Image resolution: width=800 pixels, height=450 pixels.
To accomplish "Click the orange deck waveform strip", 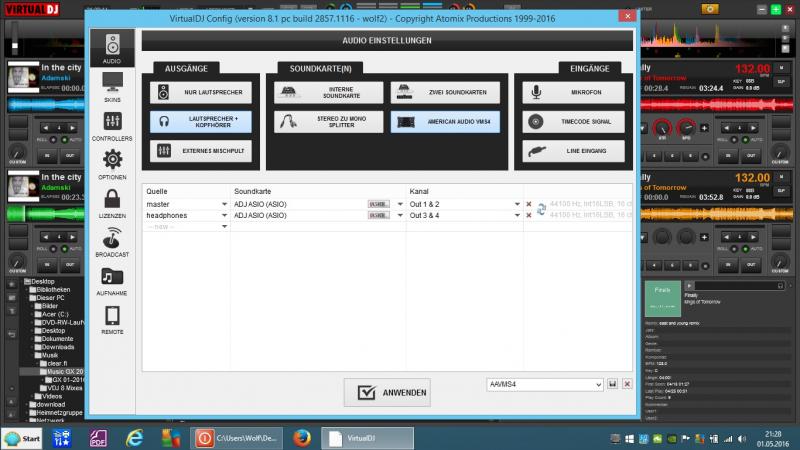I will tap(717, 214).
